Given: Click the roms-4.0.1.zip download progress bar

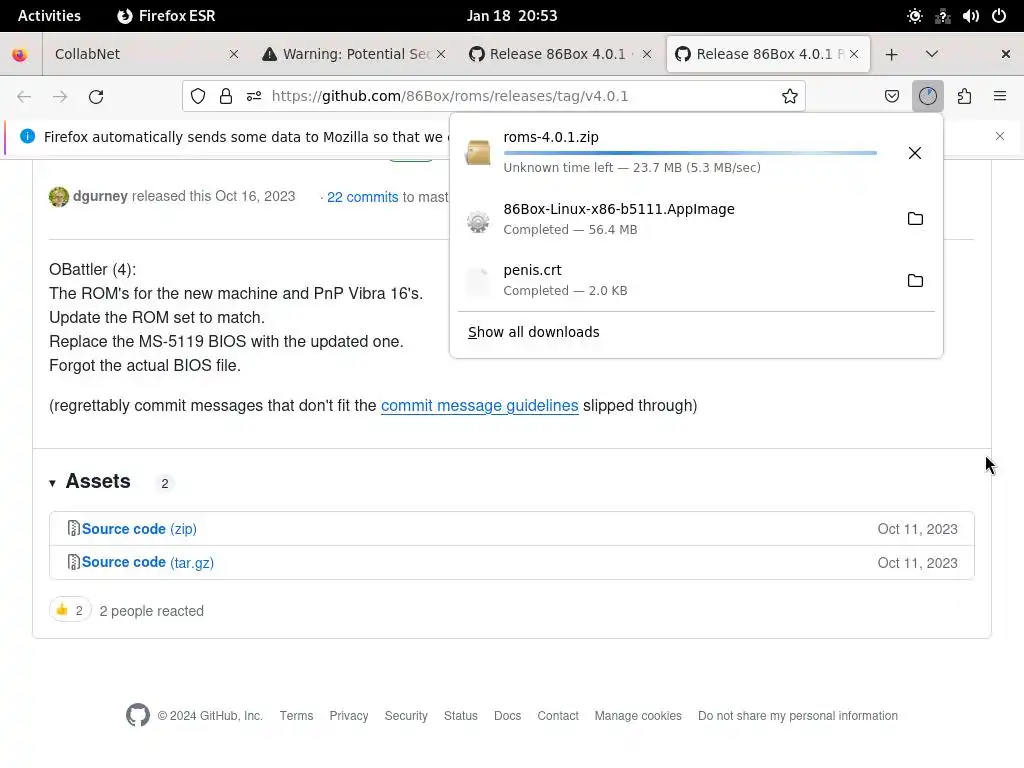Looking at the screenshot, I should point(690,153).
